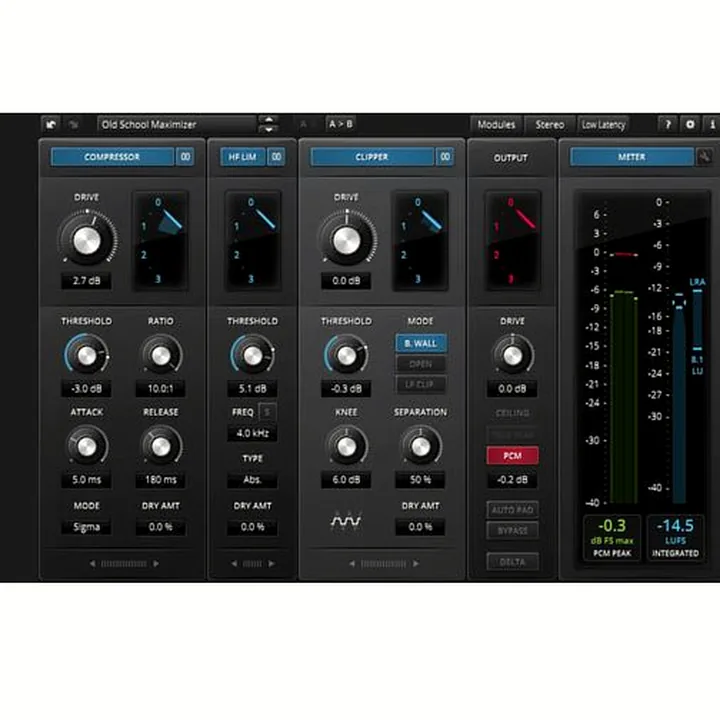This screenshot has height=720, width=720.
Task: Click the Low Latency mode button
Action: coord(603,124)
